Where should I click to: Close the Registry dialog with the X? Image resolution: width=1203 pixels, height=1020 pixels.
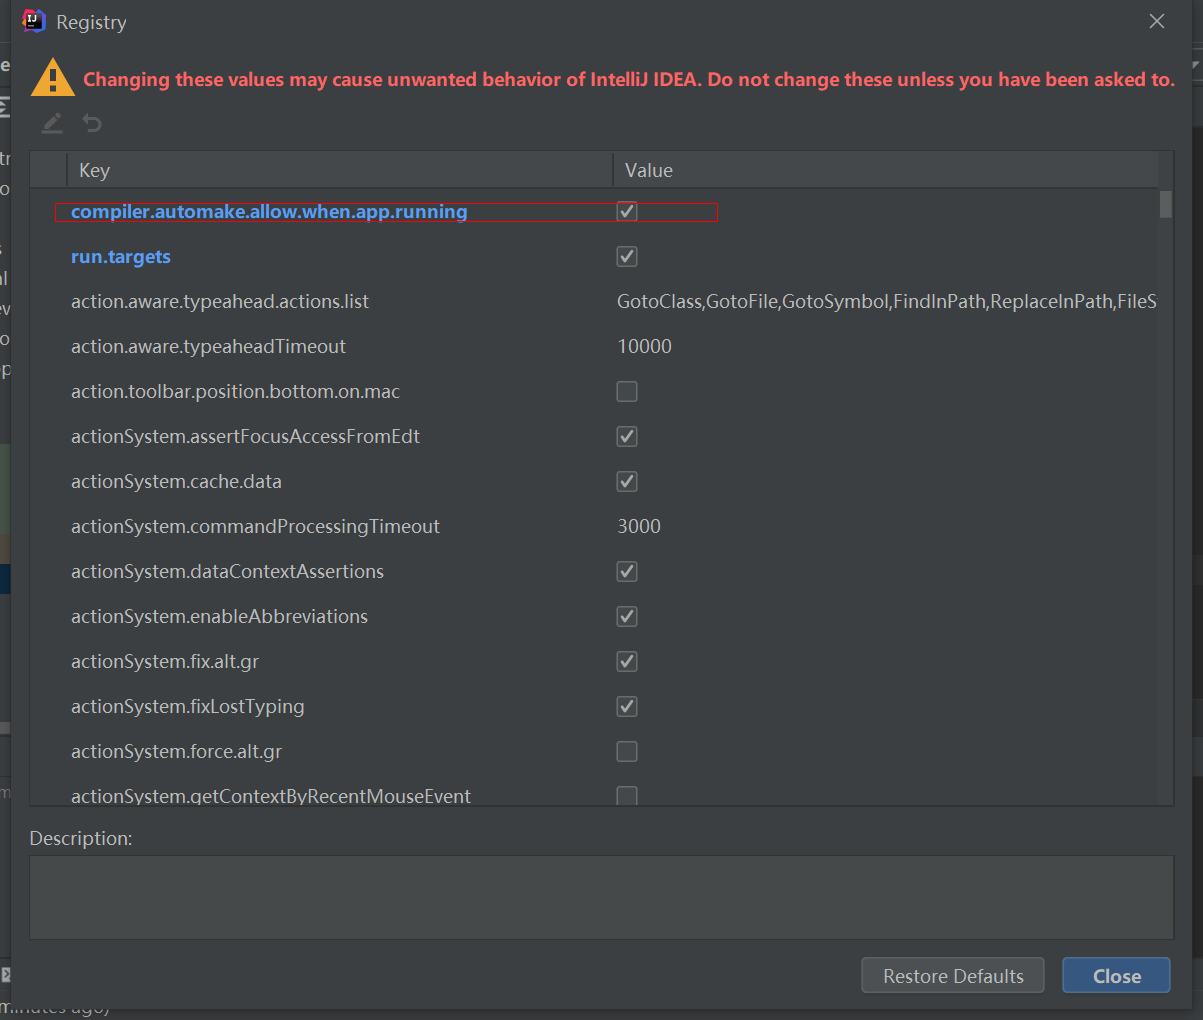click(1157, 21)
